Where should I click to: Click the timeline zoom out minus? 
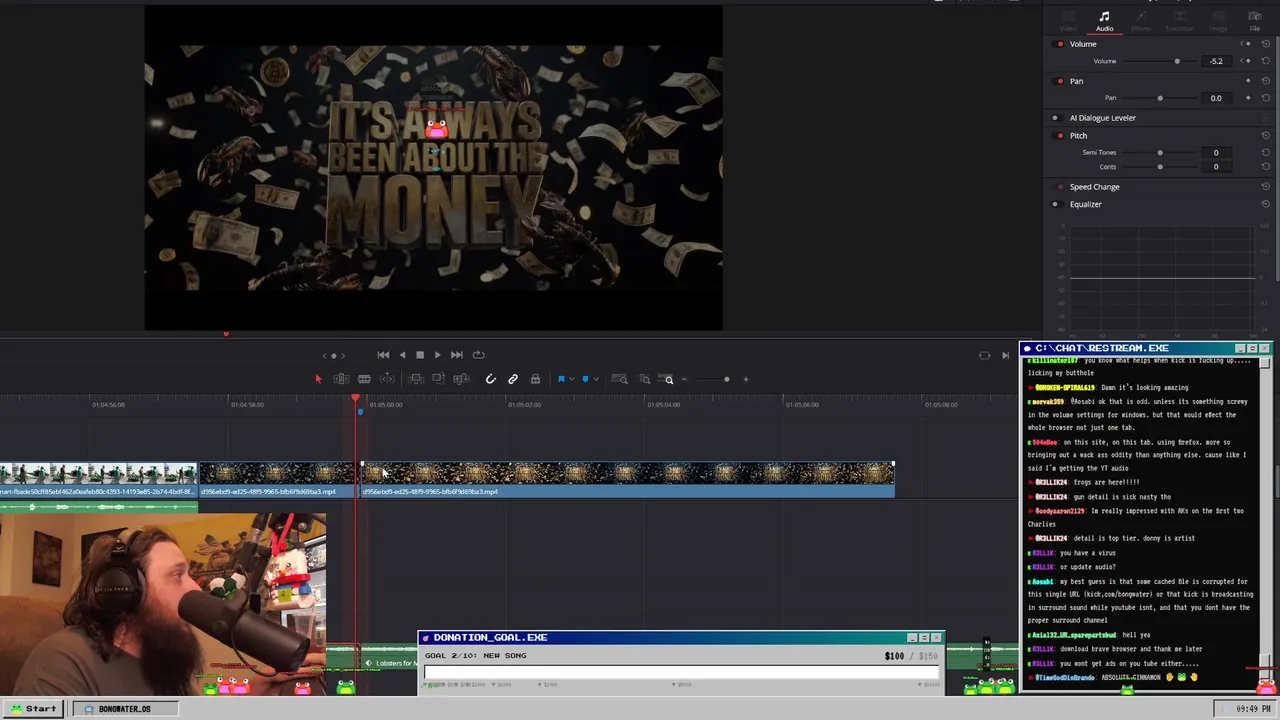[x=684, y=379]
